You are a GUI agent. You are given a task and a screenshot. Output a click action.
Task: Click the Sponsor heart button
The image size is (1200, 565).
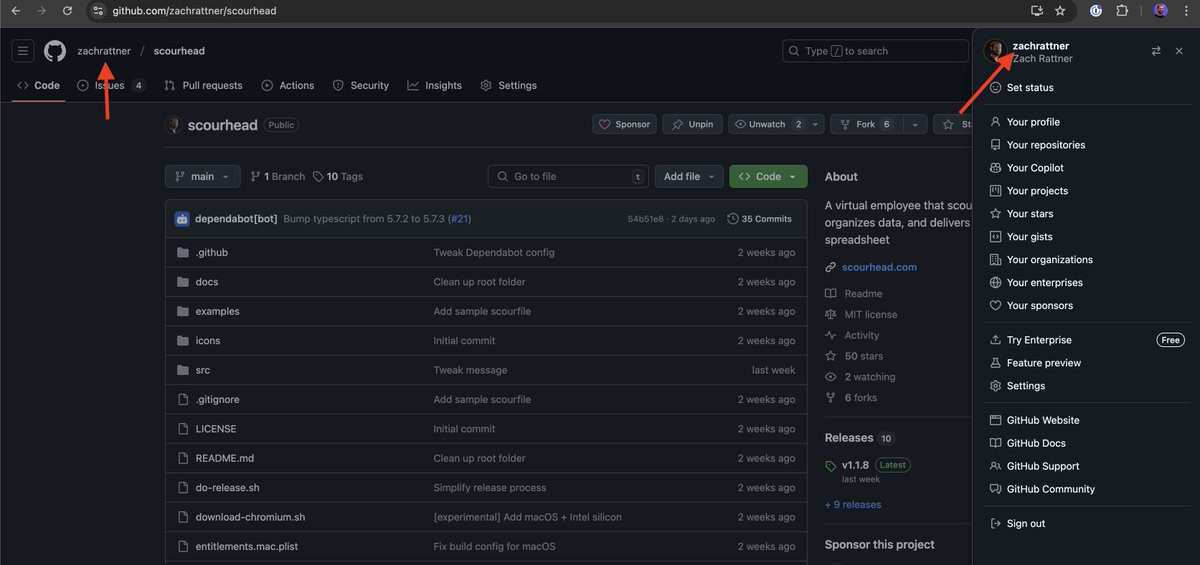point(624,124)
